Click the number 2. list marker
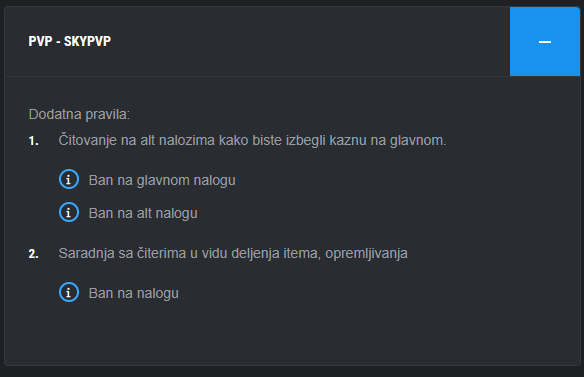 (x=34, y=254)
